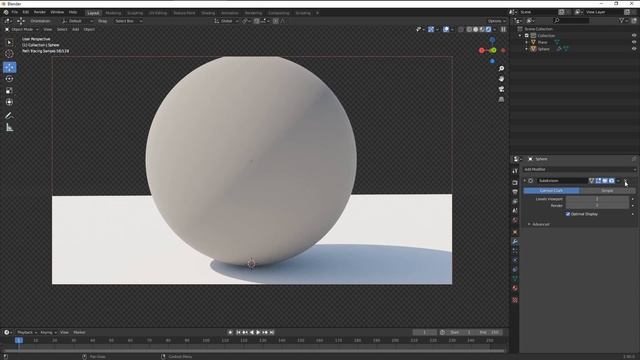Image resolution: width=640 pixels, height=360 pixels.
Task: Expand the Sphere tree item
Action: click(527, 49)
